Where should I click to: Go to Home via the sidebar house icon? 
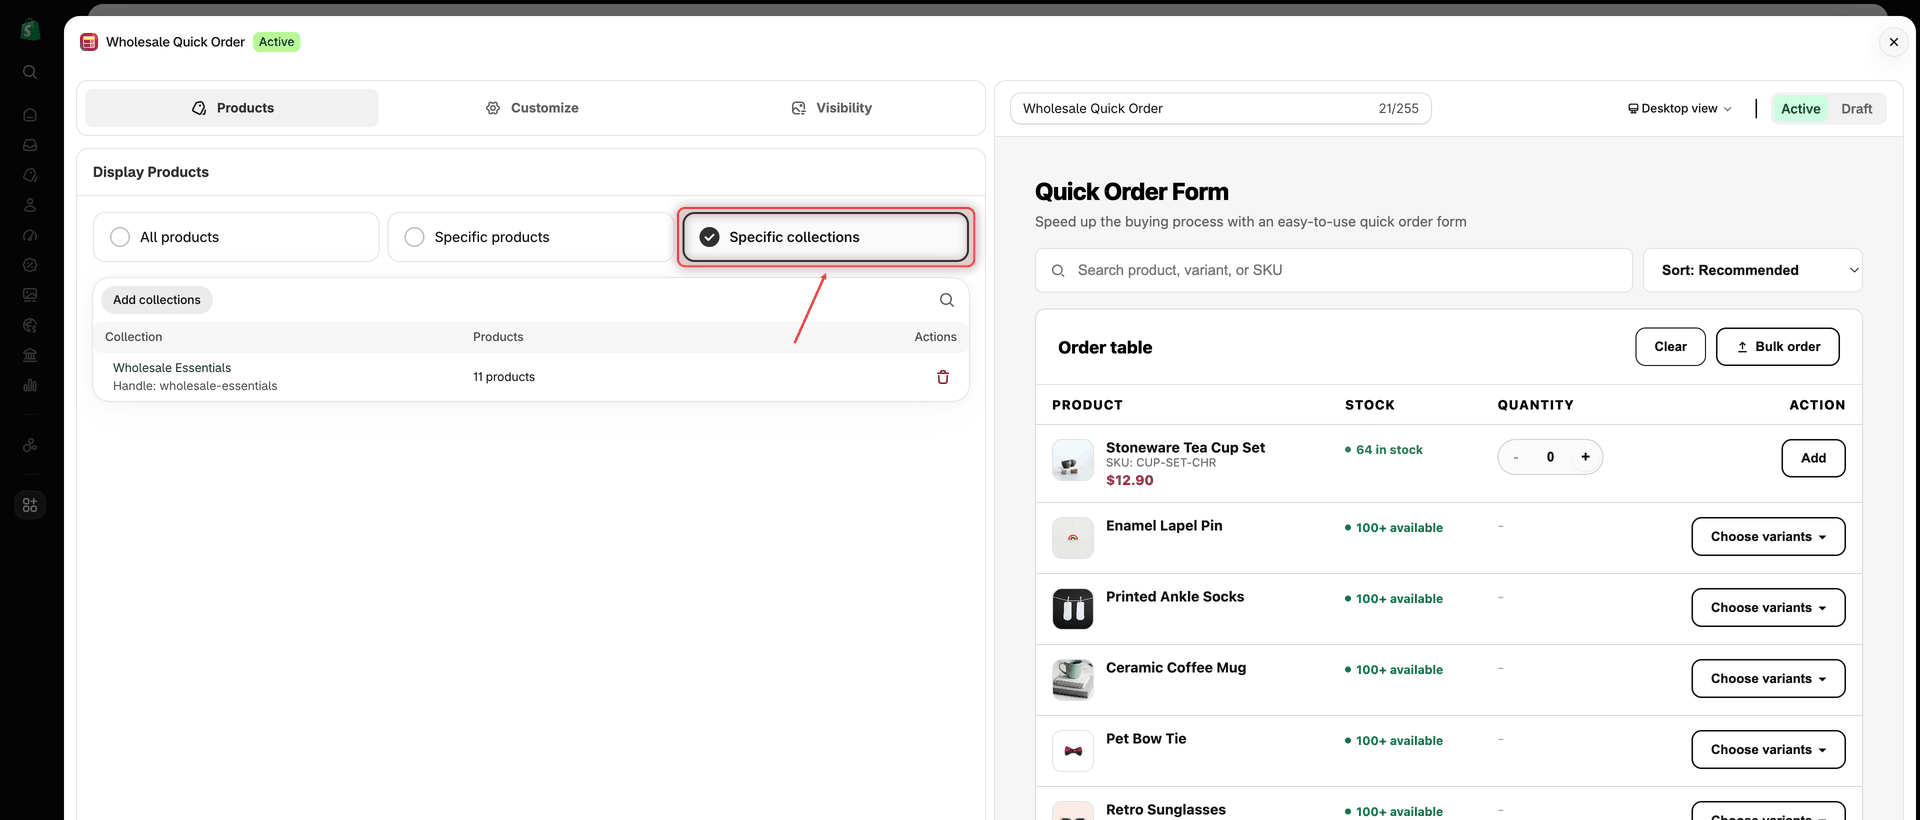click(x=30, y=115)
